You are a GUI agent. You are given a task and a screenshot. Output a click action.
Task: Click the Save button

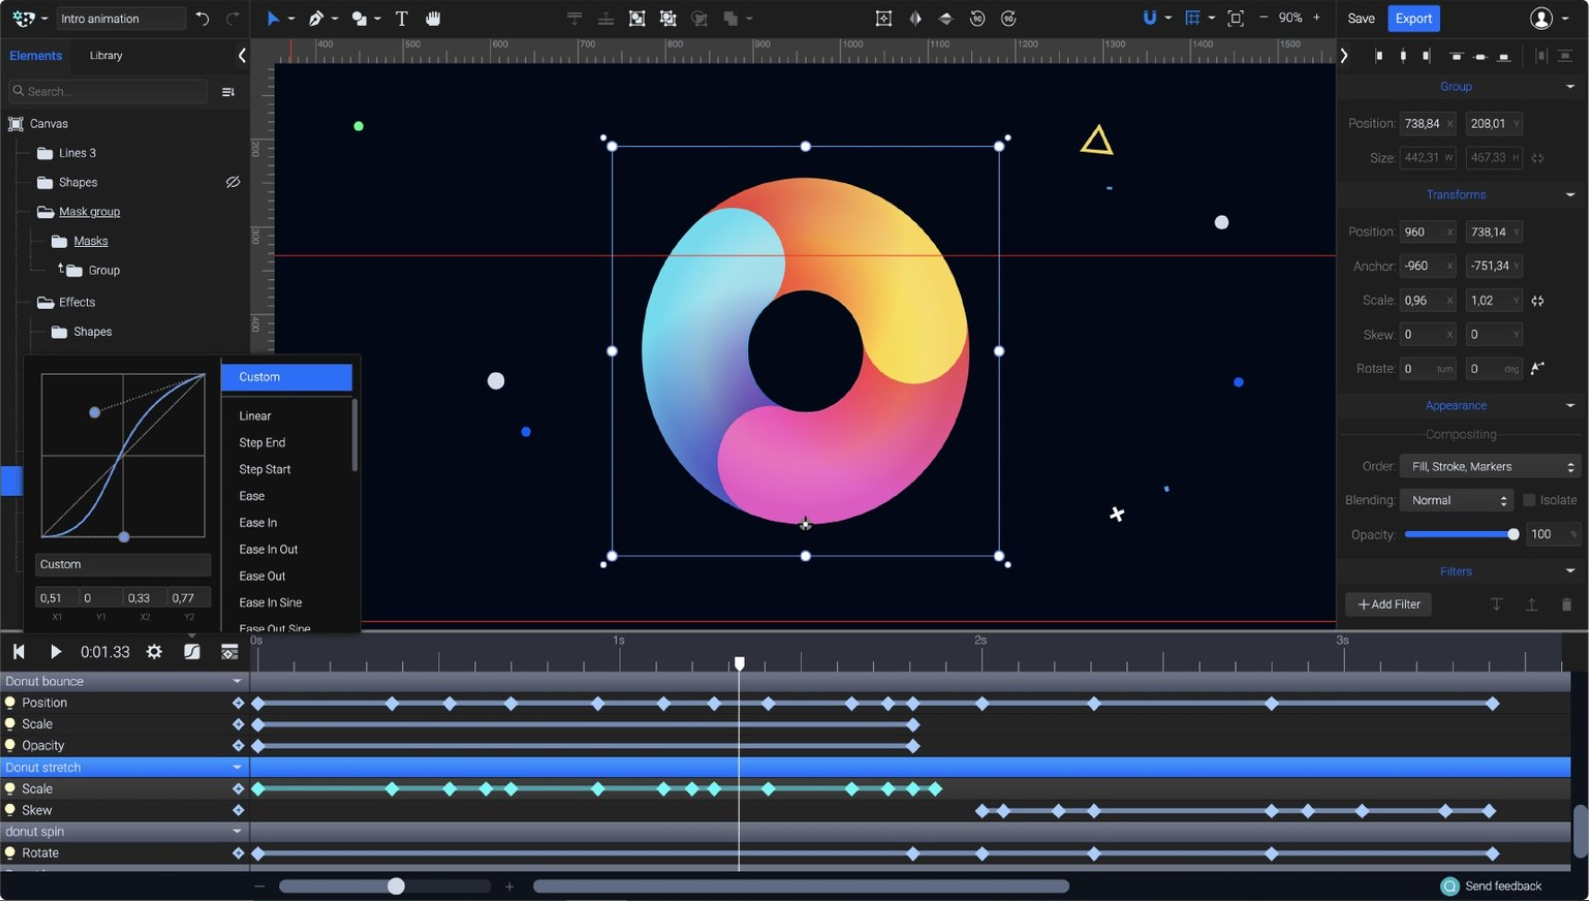tap(1361, 18)
